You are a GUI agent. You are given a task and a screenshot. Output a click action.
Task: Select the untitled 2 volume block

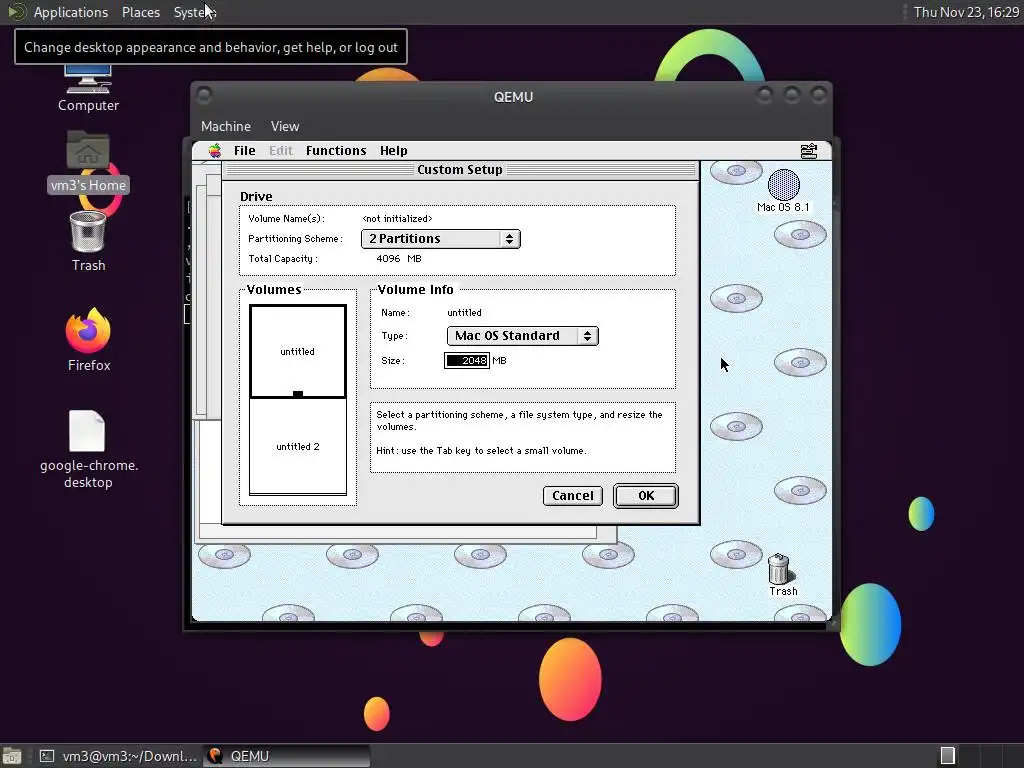point(298,447)
